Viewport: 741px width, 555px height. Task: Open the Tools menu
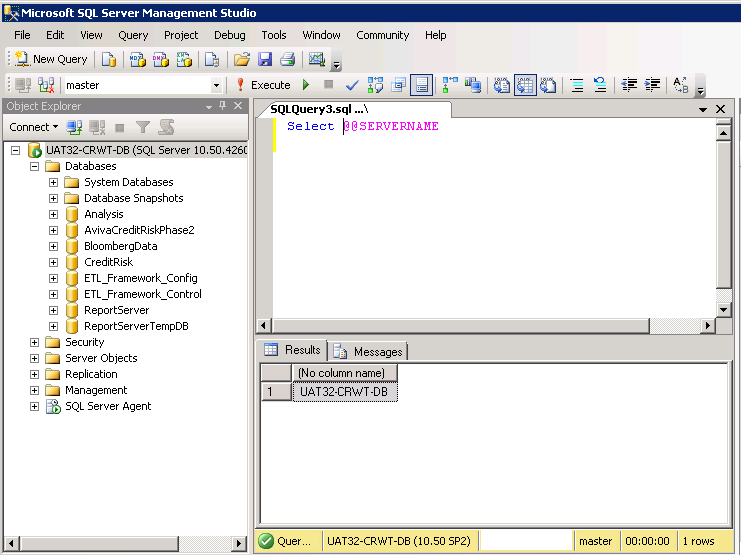click(x=274, y=35)
